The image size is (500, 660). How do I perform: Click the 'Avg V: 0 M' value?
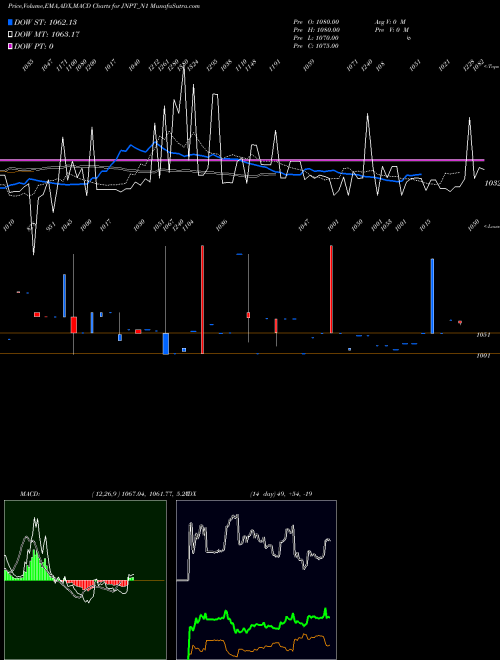390,22
